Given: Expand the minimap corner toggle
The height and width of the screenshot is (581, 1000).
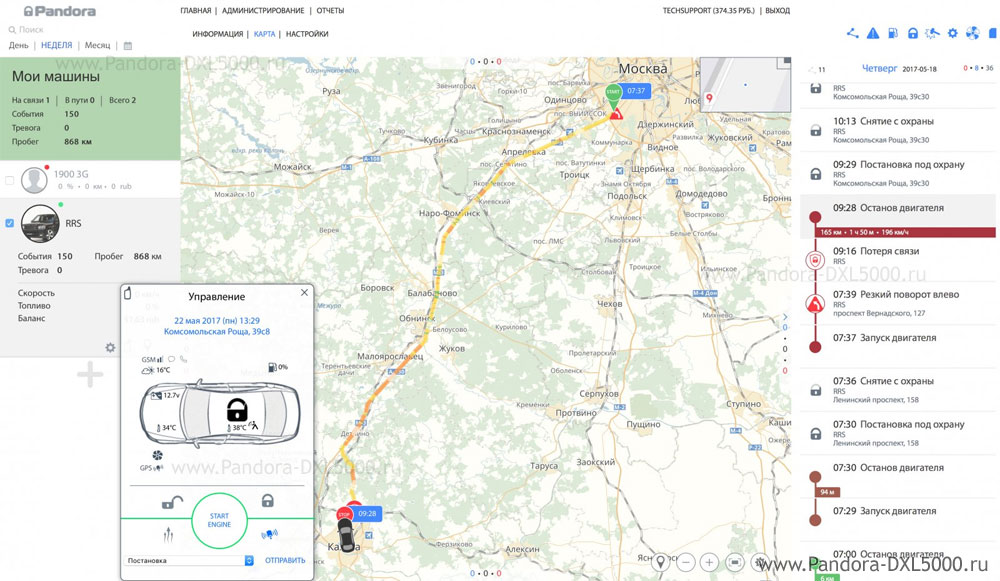Looking at the screenshot, I should click(784, 63).
